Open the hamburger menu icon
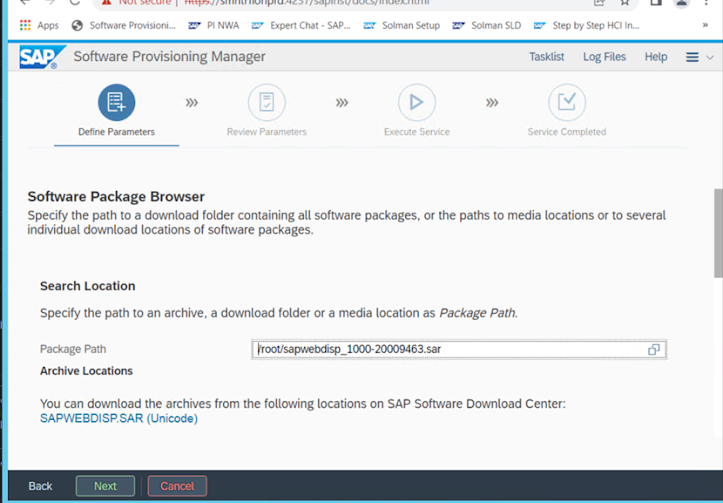The height and width of the screenshot is (503, 723). coord(692,57)
